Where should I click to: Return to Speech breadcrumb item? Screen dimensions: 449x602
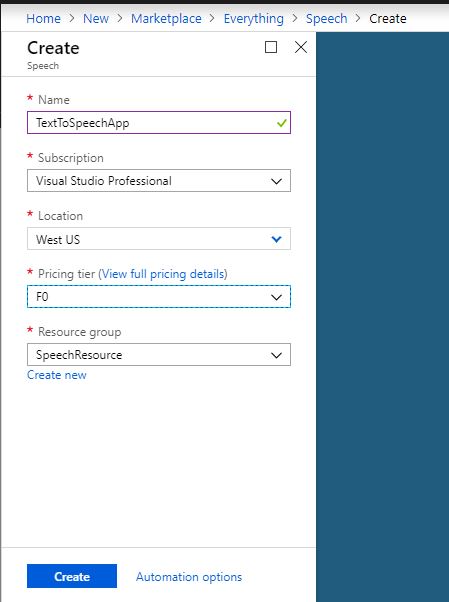(x=326, y=18)
